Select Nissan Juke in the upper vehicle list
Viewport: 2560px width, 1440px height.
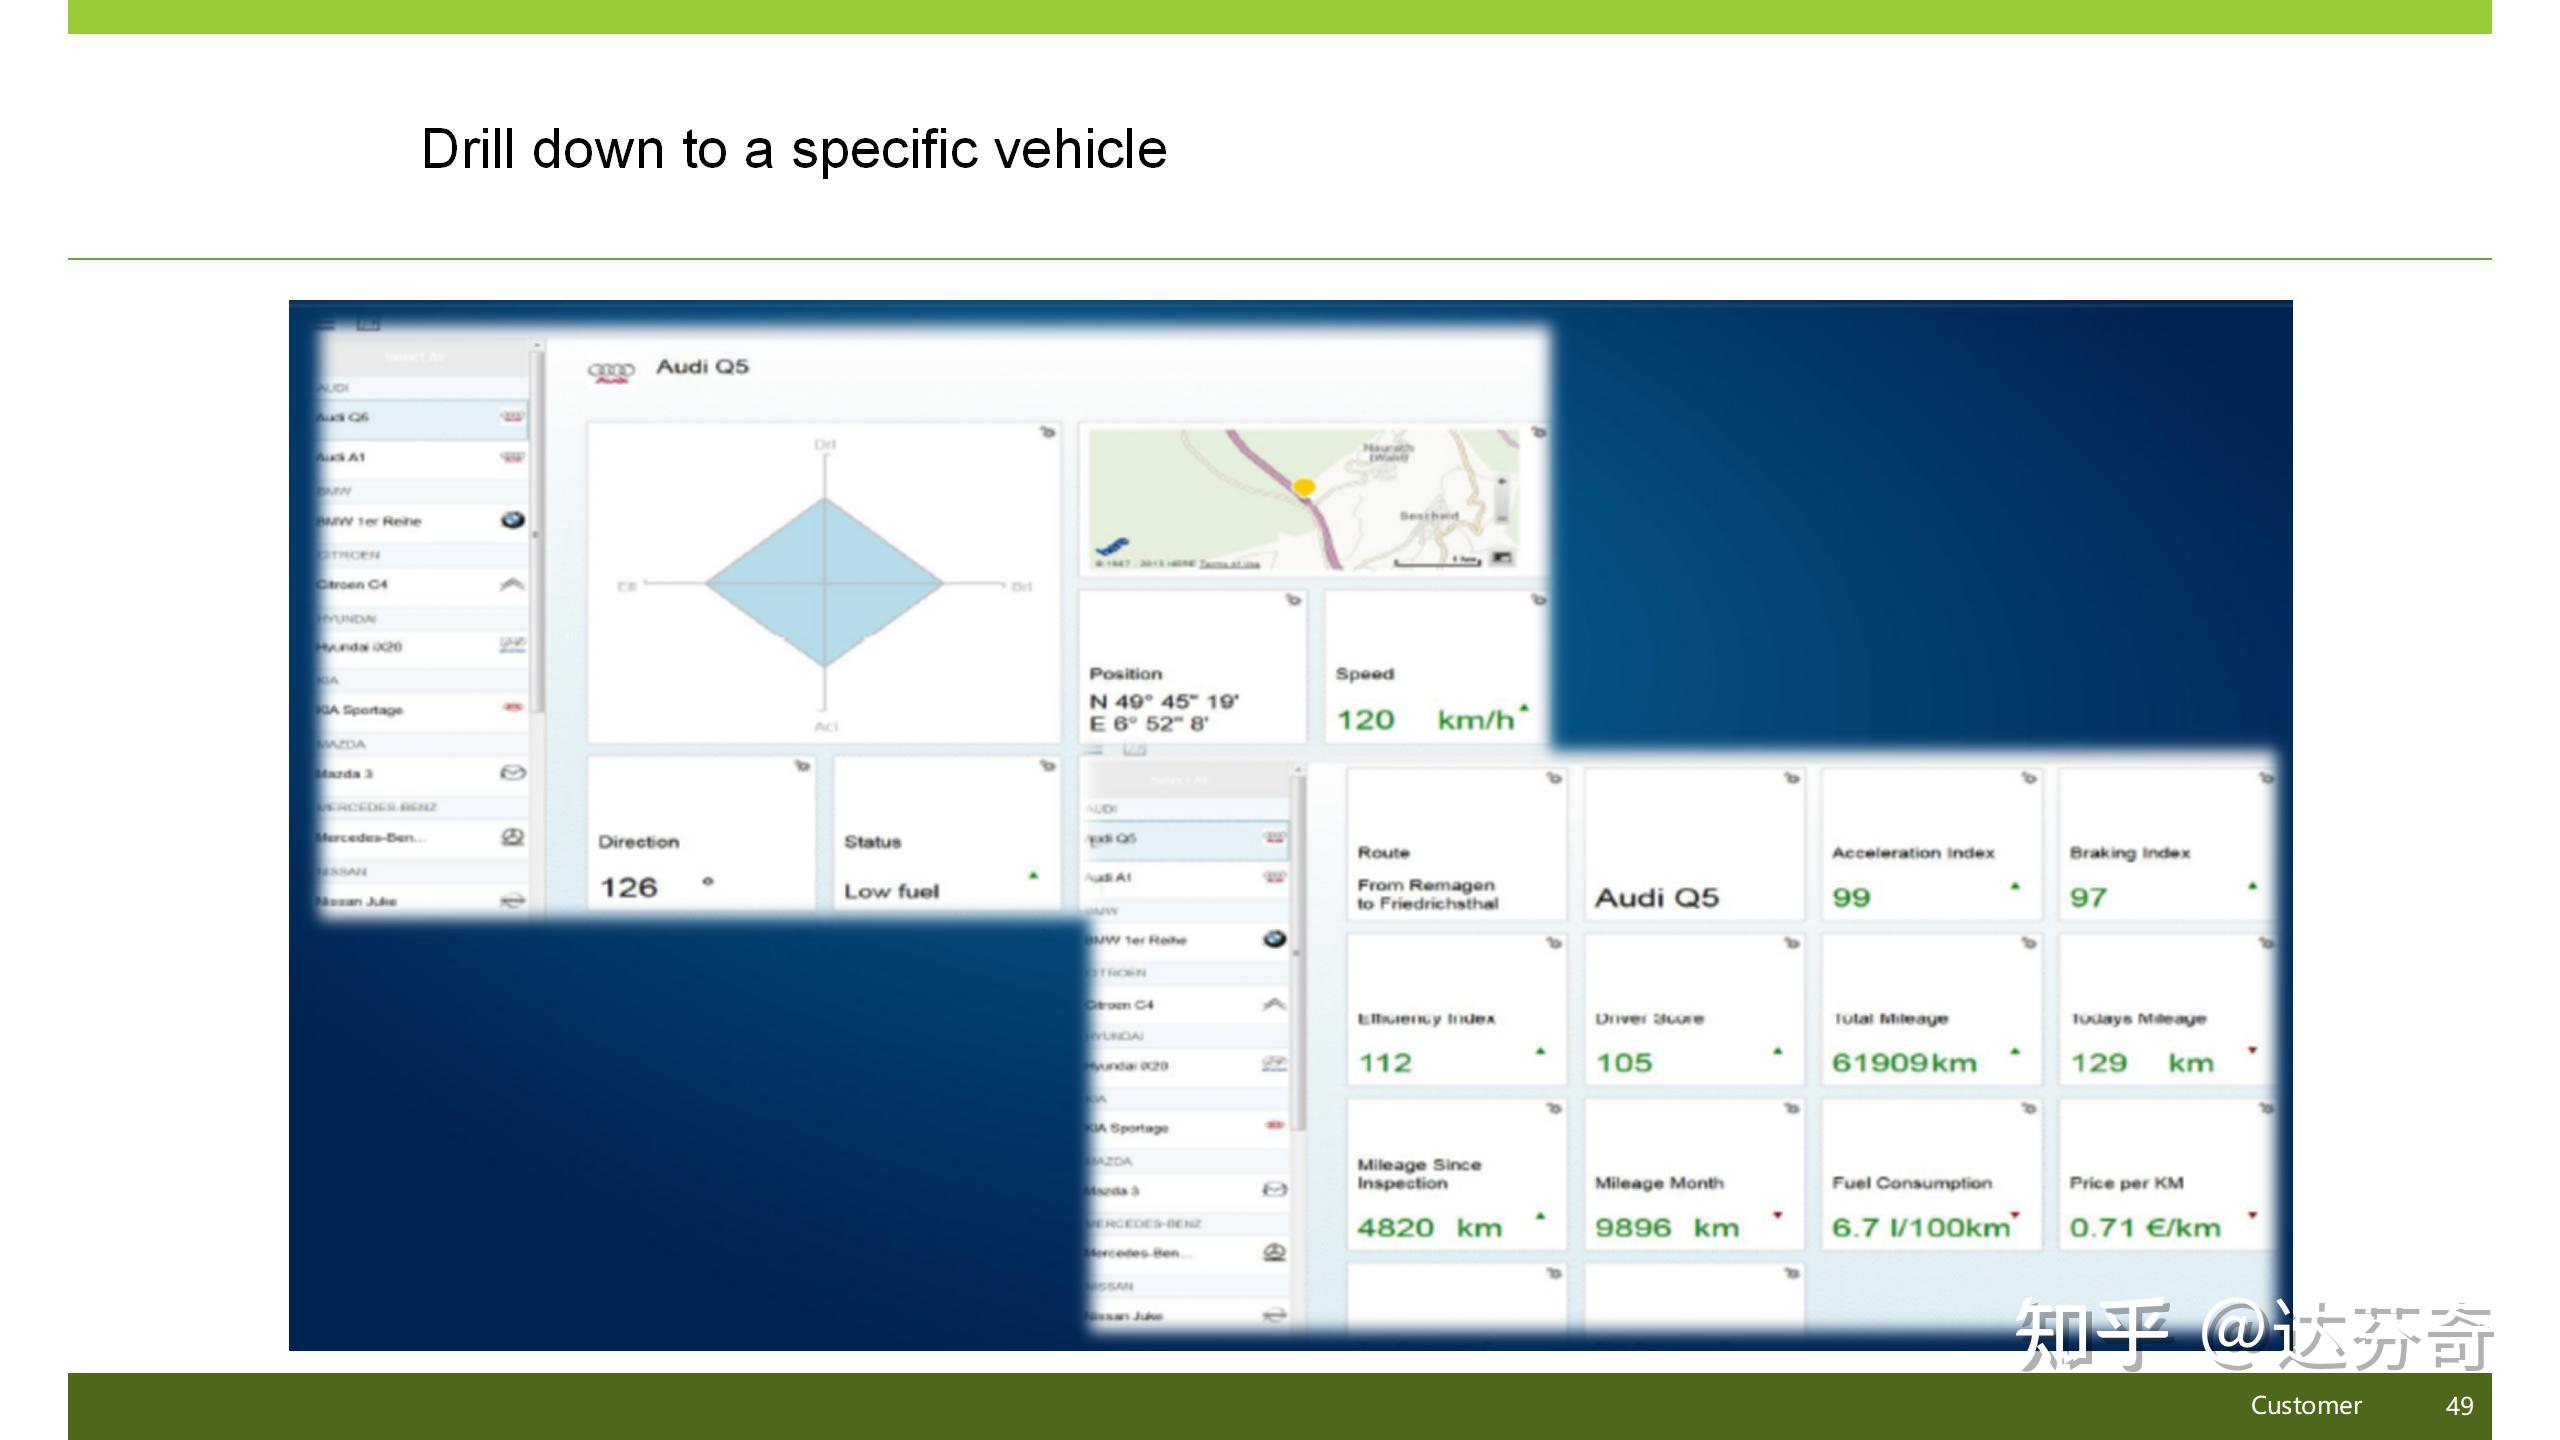pos(422,901)
